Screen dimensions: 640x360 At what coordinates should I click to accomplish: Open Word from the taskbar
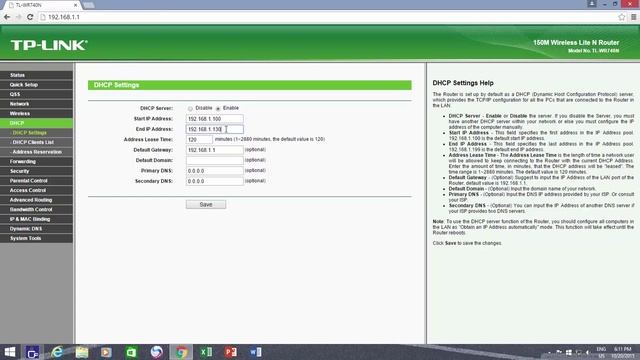(256, 352)
